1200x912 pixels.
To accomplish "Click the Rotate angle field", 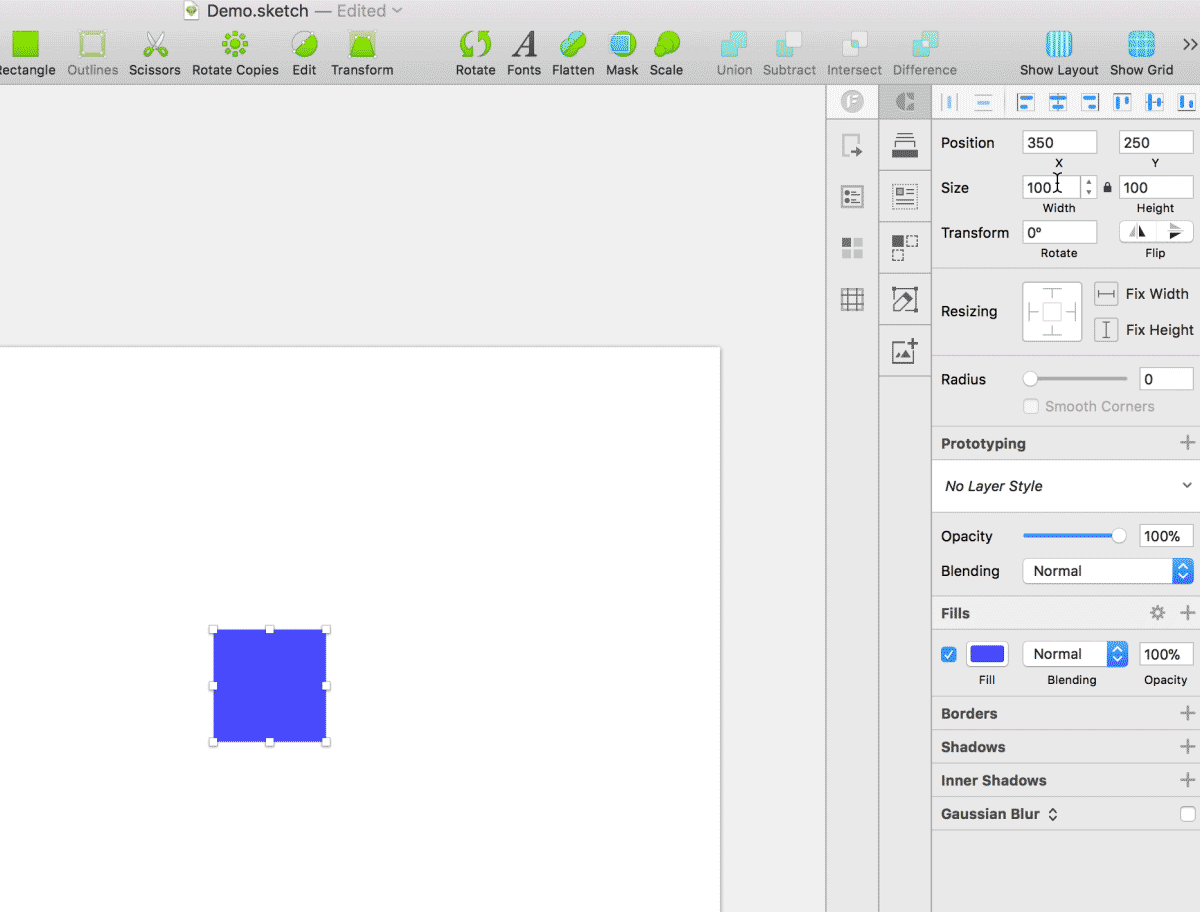I will [x=1059, y=232].
